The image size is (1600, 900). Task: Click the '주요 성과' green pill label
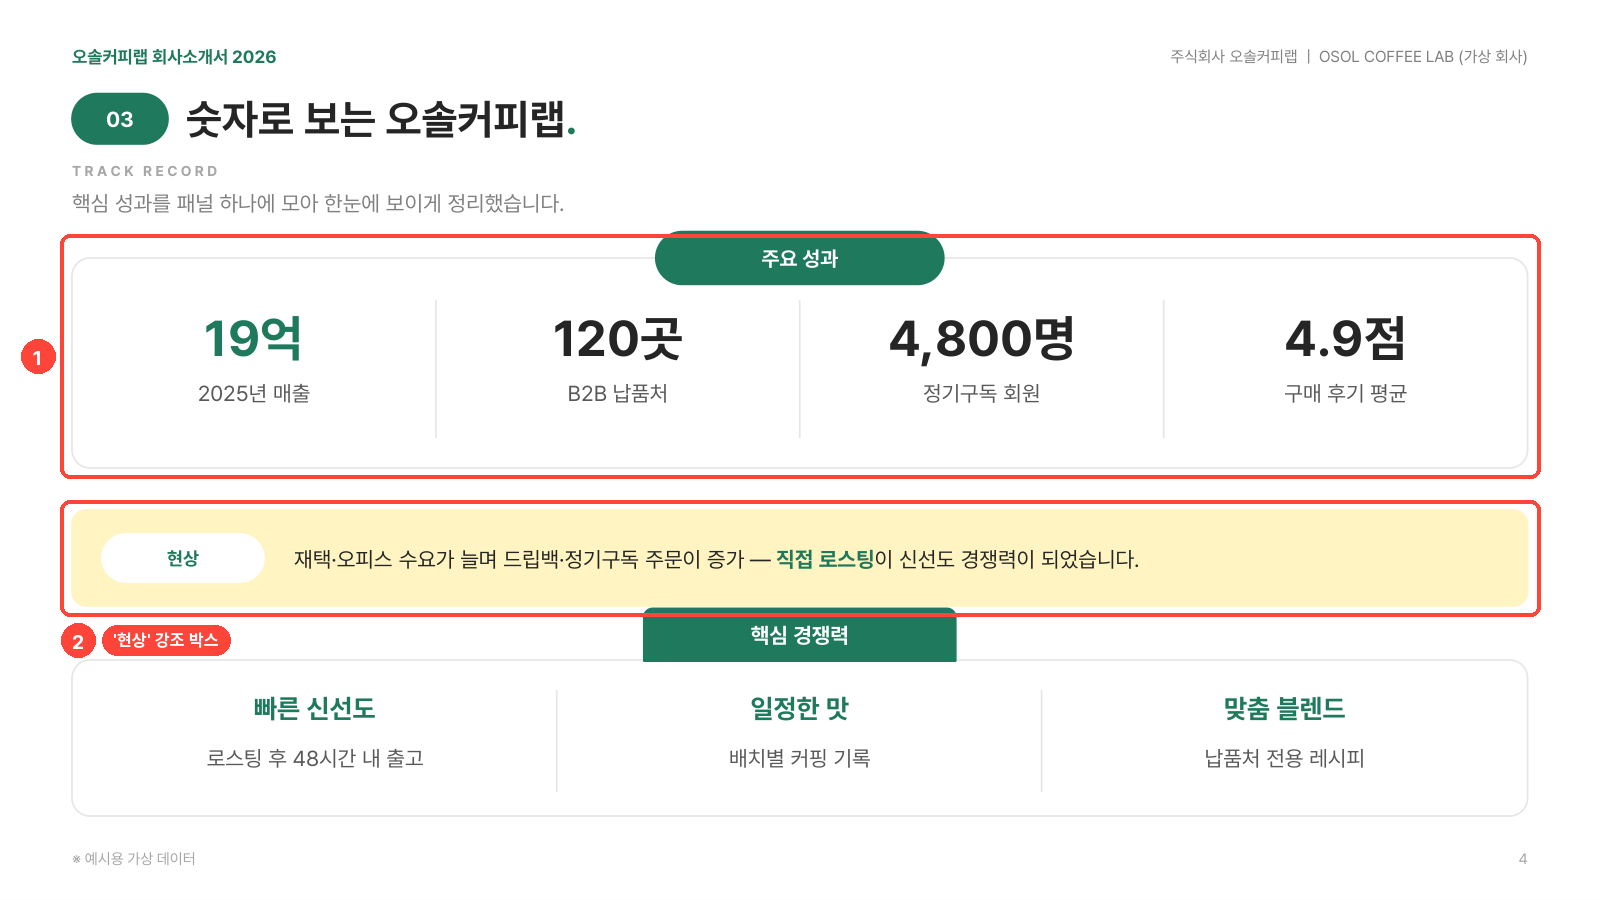click(800, 258)
